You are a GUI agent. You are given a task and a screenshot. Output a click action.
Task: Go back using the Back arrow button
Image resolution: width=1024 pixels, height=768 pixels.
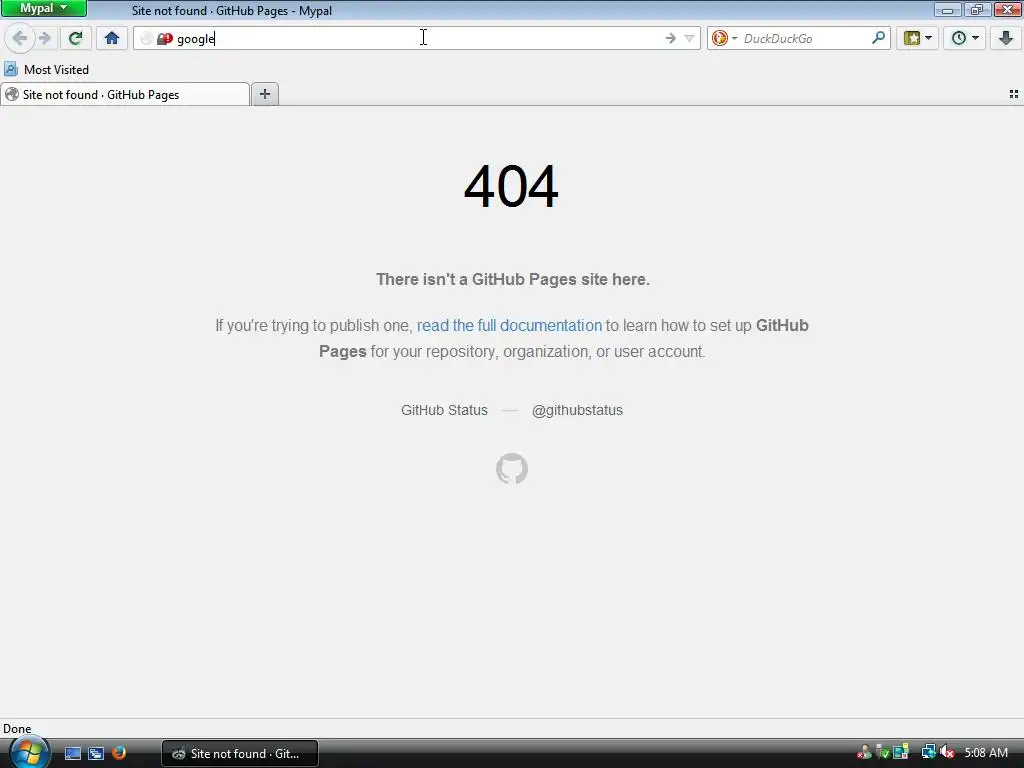click(20, 38)
